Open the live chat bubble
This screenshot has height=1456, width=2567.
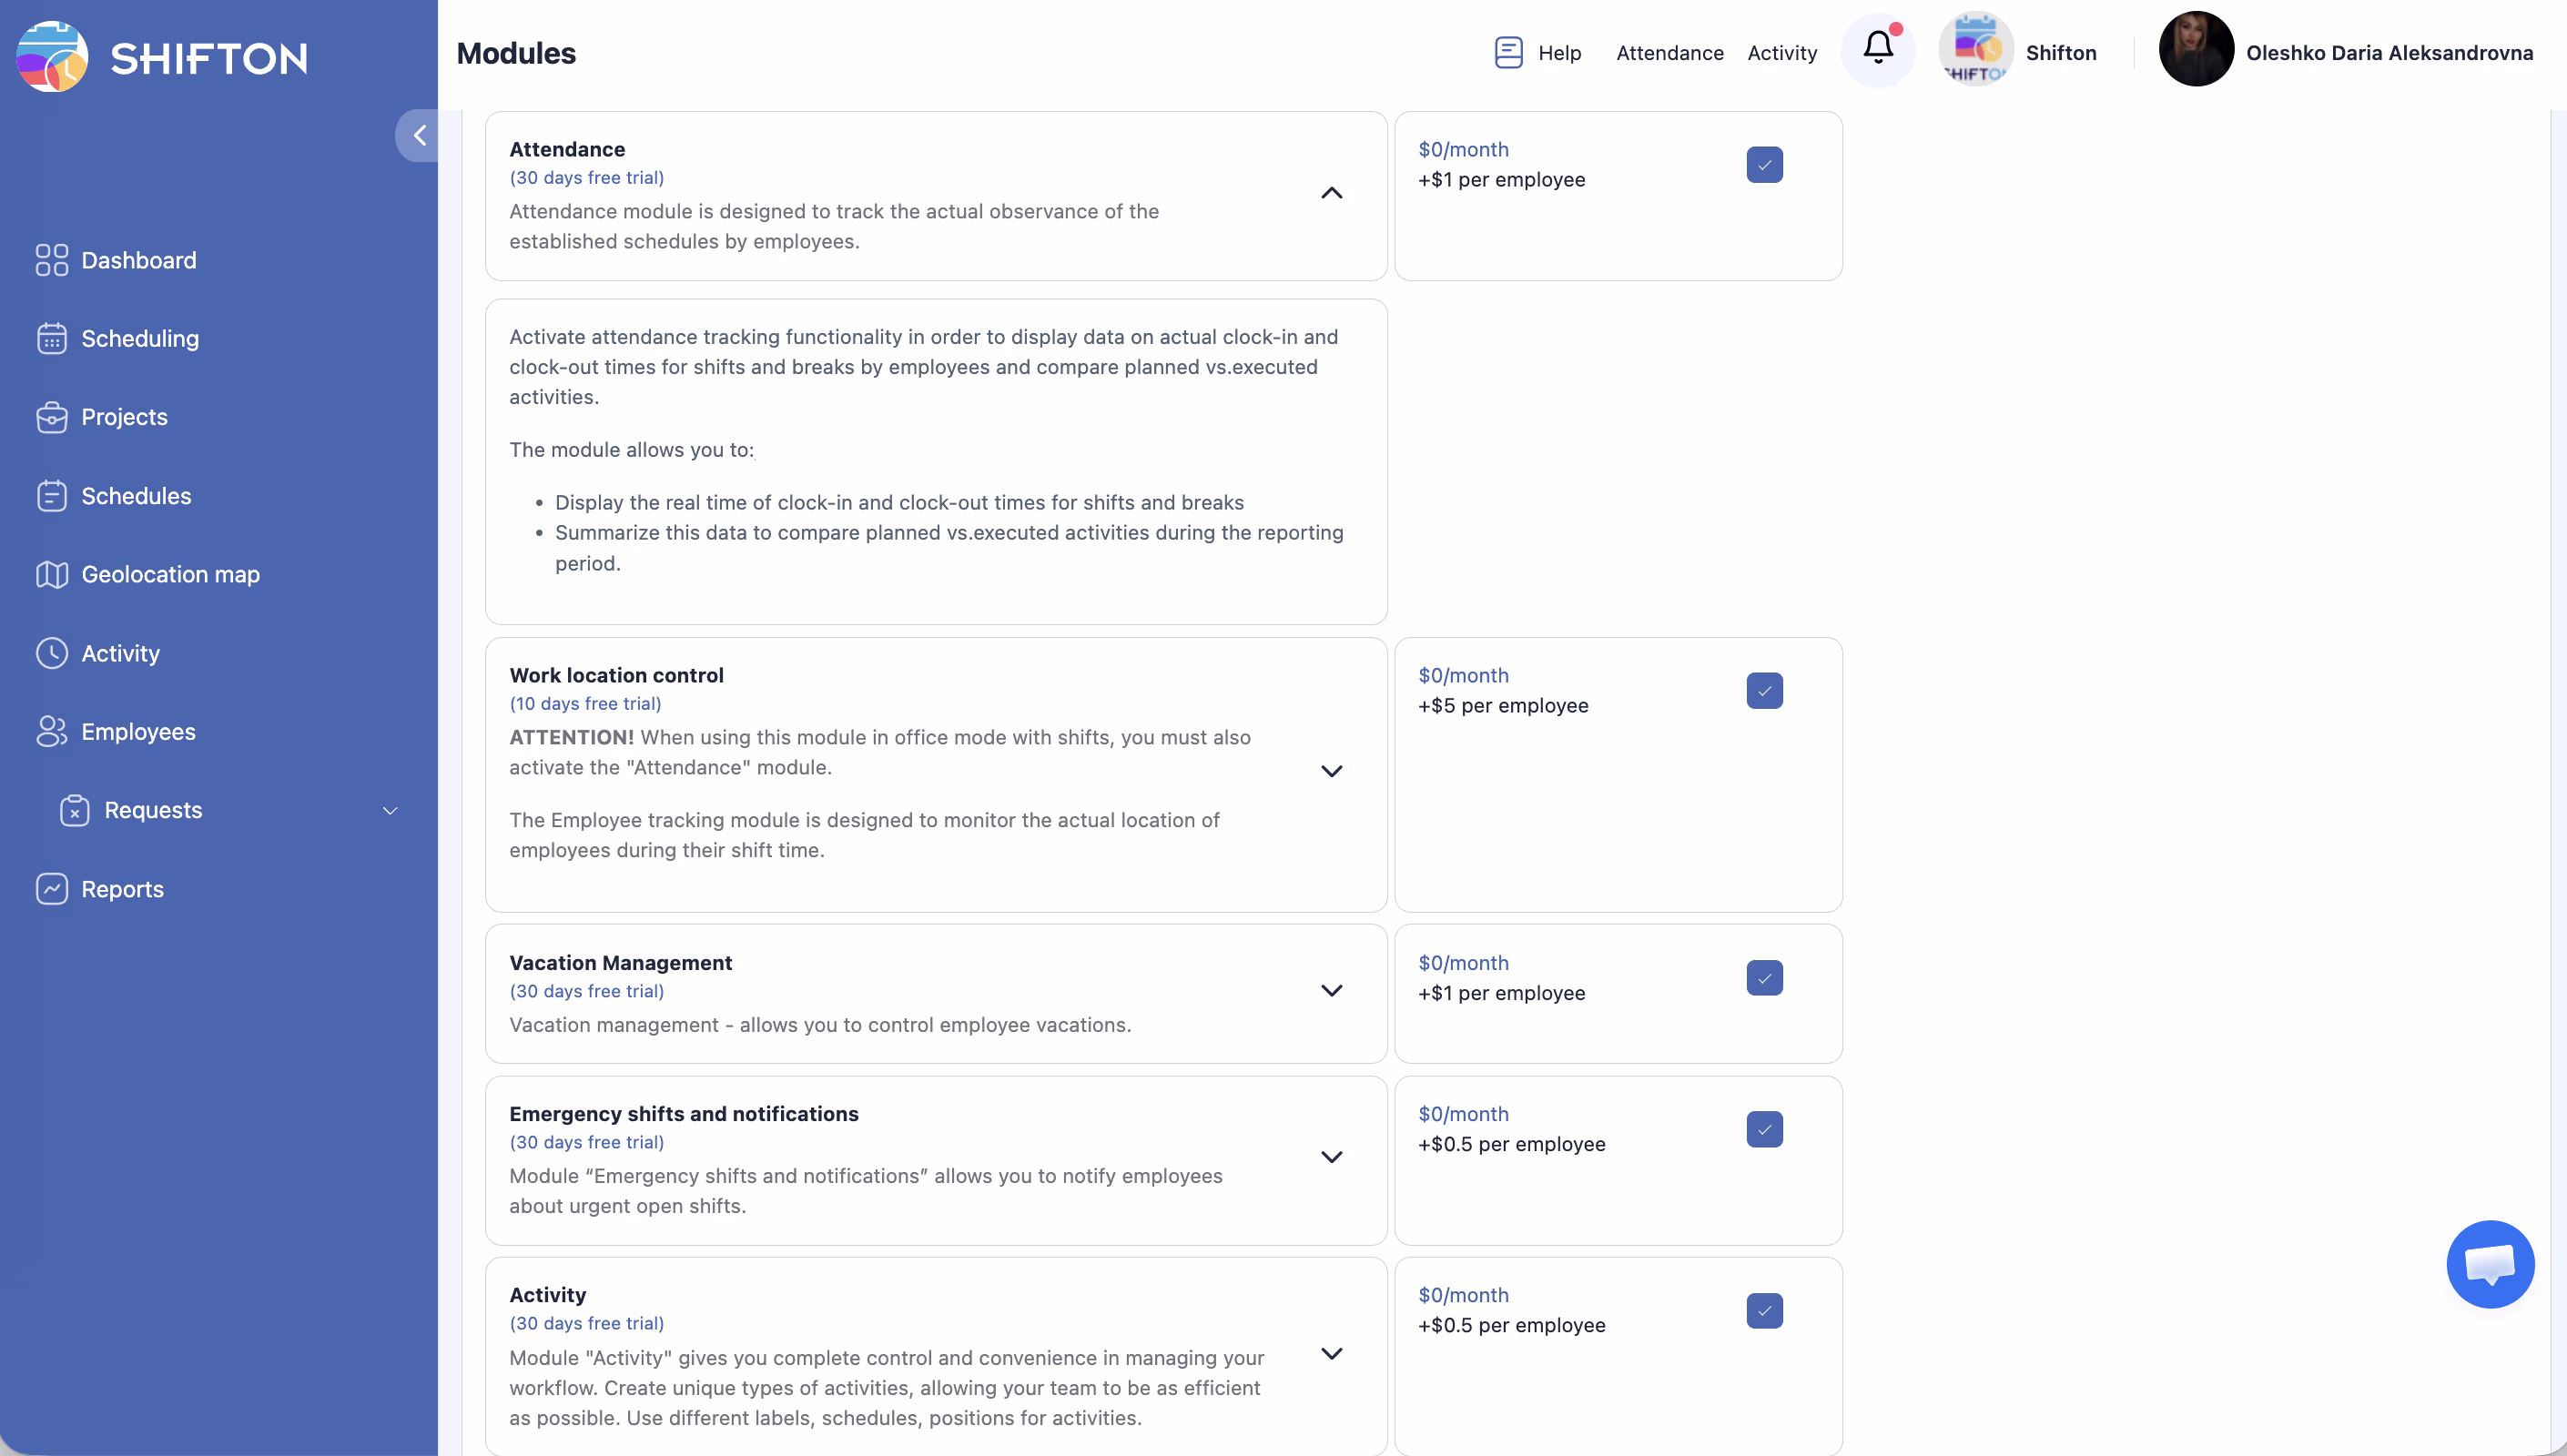coord(2489,1263)
